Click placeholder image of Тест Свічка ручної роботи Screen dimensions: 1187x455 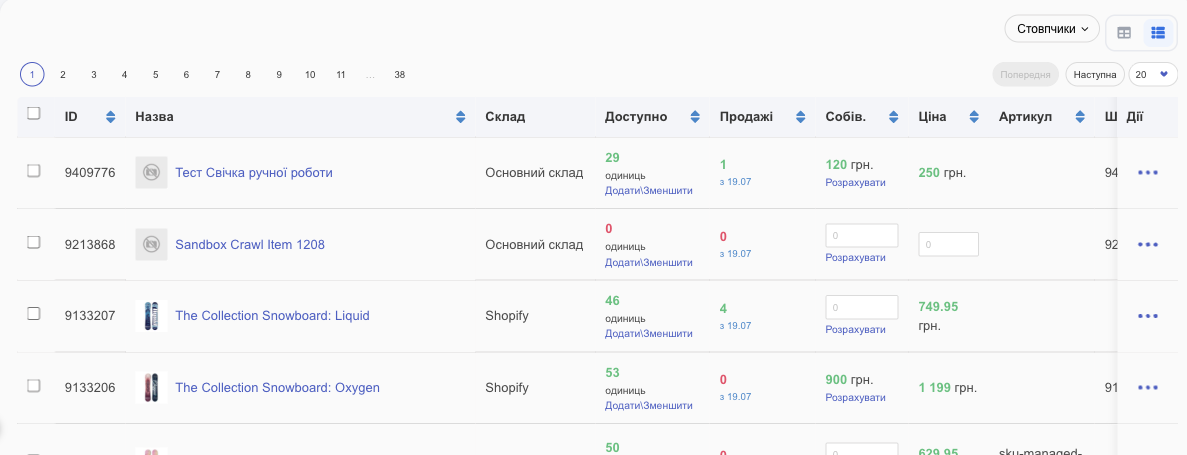click(x=151, y=173)
